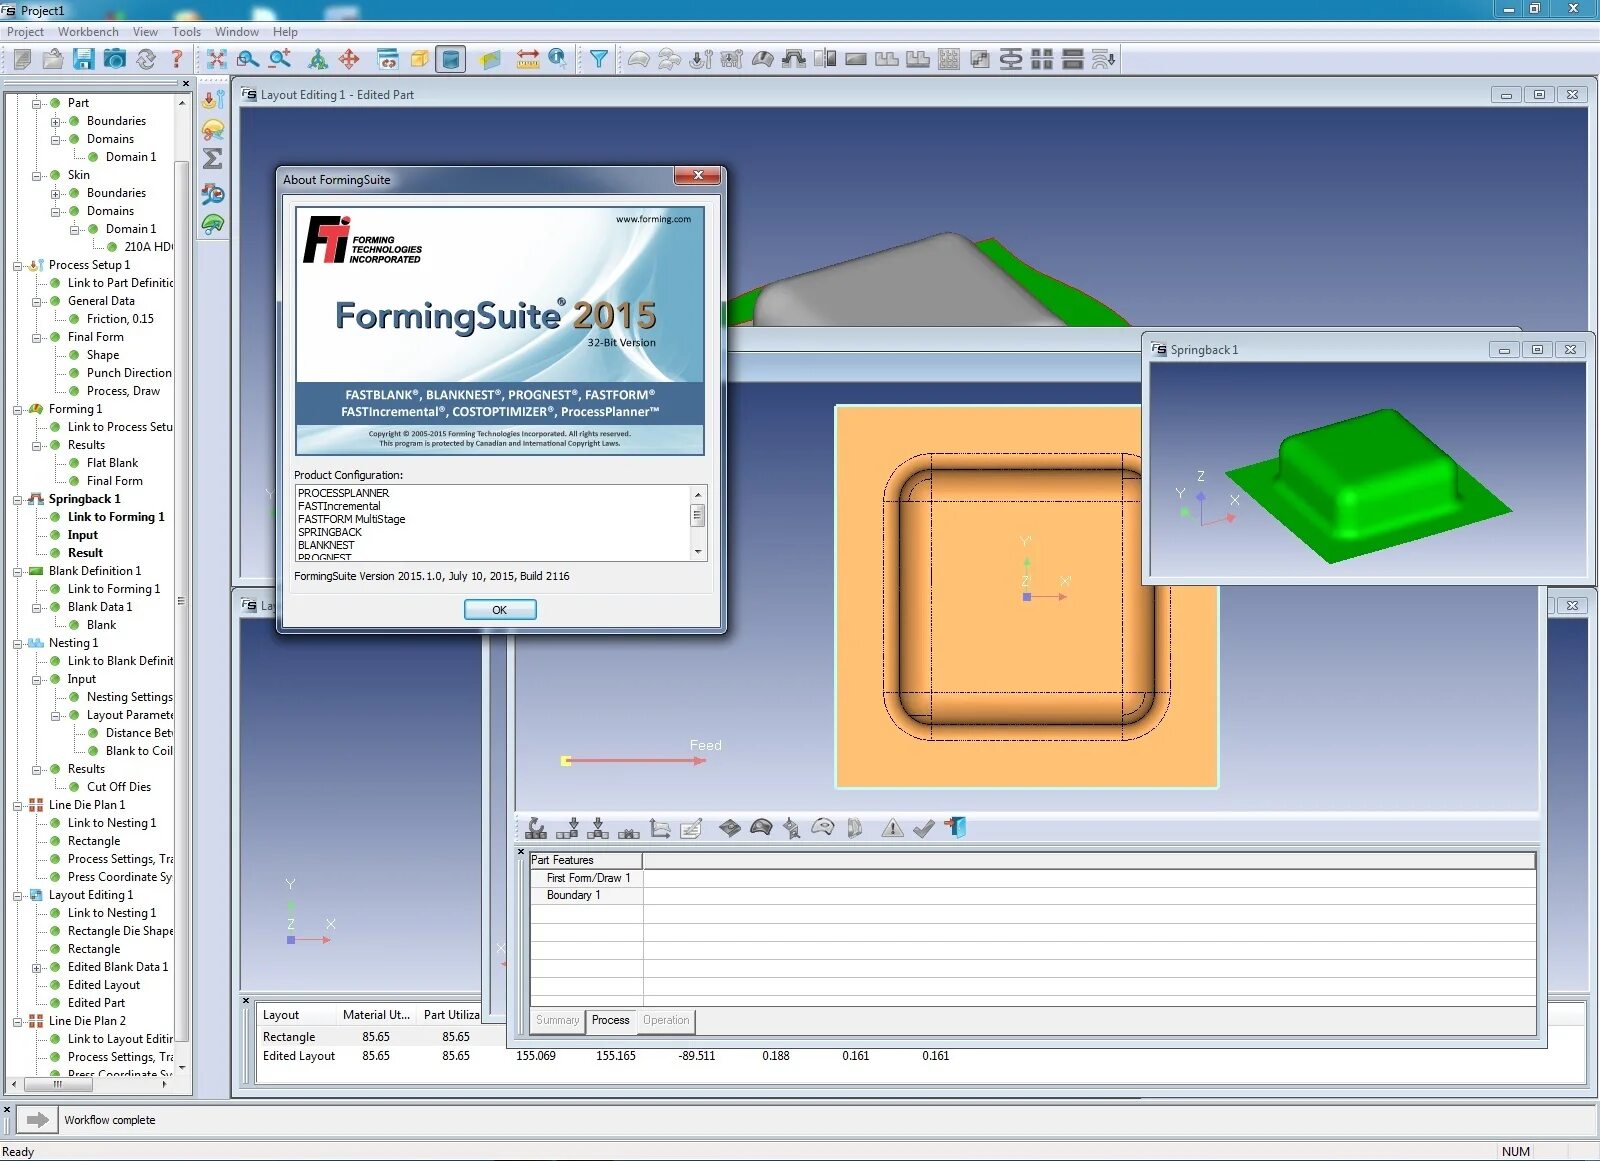Click the red pan move arrows icon
The width and height of the screenshot is (1600, 1161).
point(349,59)
